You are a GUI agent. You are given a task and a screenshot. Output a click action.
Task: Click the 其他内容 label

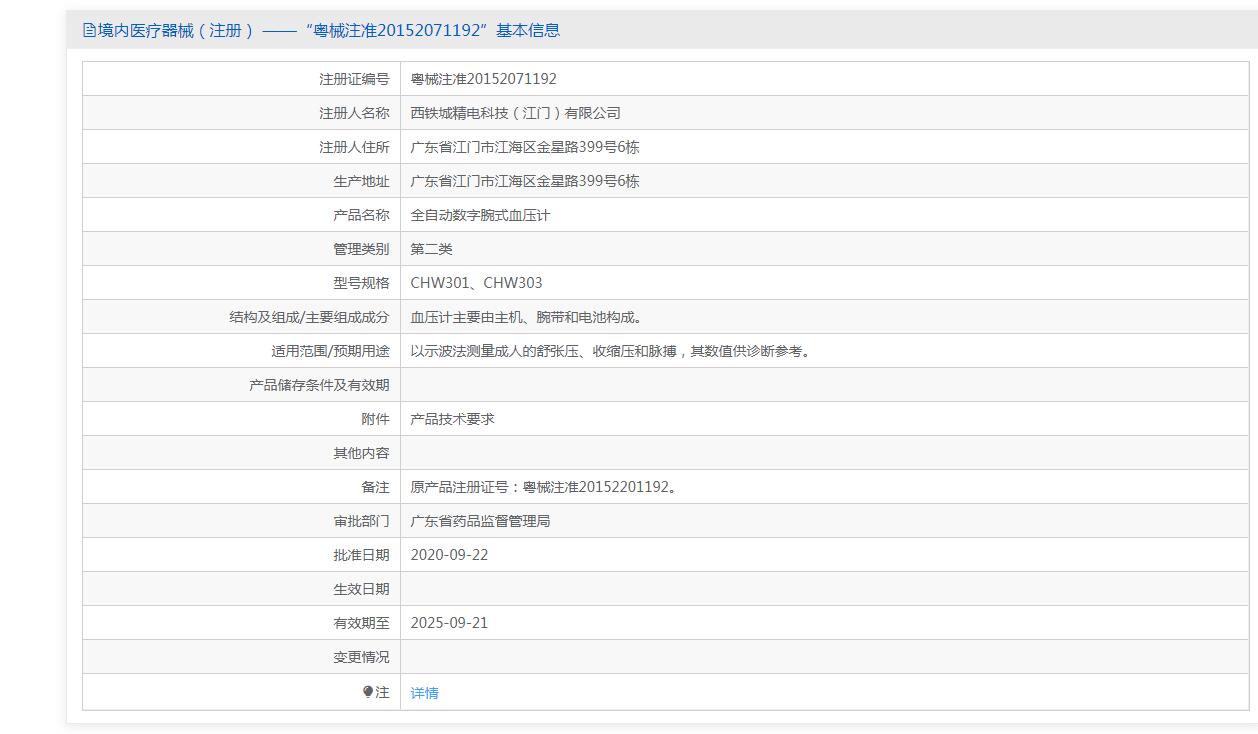pos(361,453)
